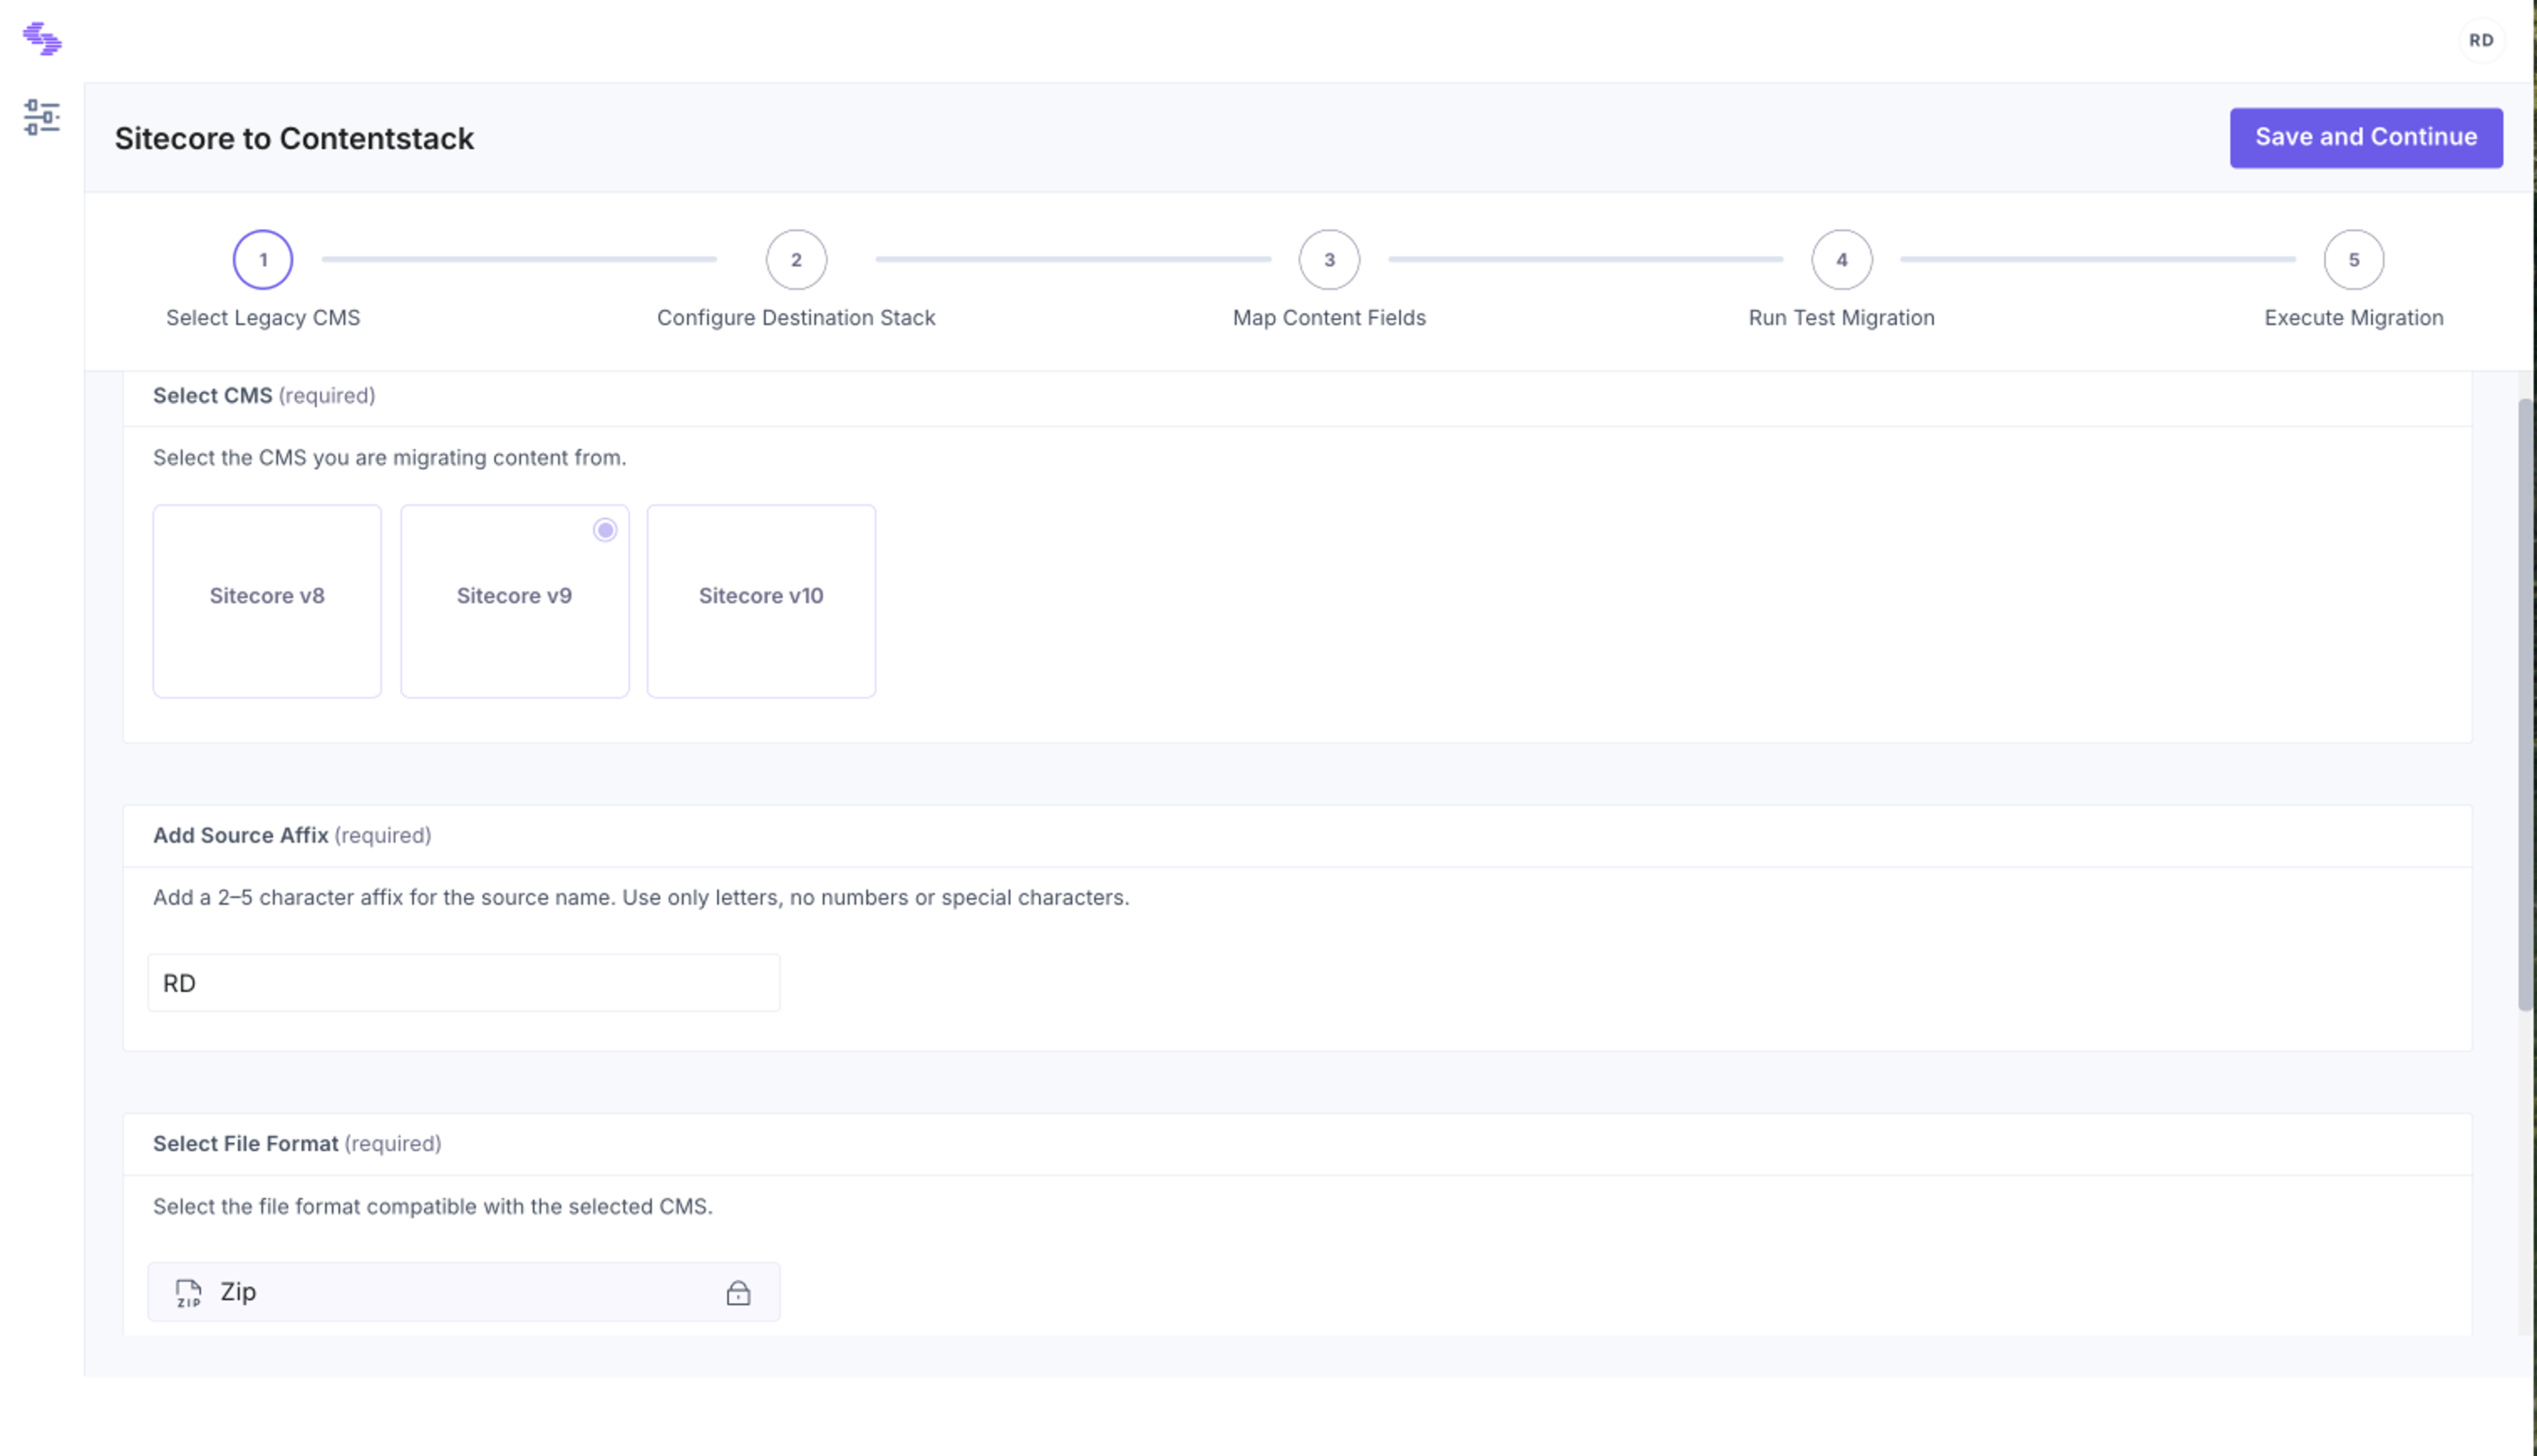
Task: Click Save and Continue button
Action: point(2366,138)
